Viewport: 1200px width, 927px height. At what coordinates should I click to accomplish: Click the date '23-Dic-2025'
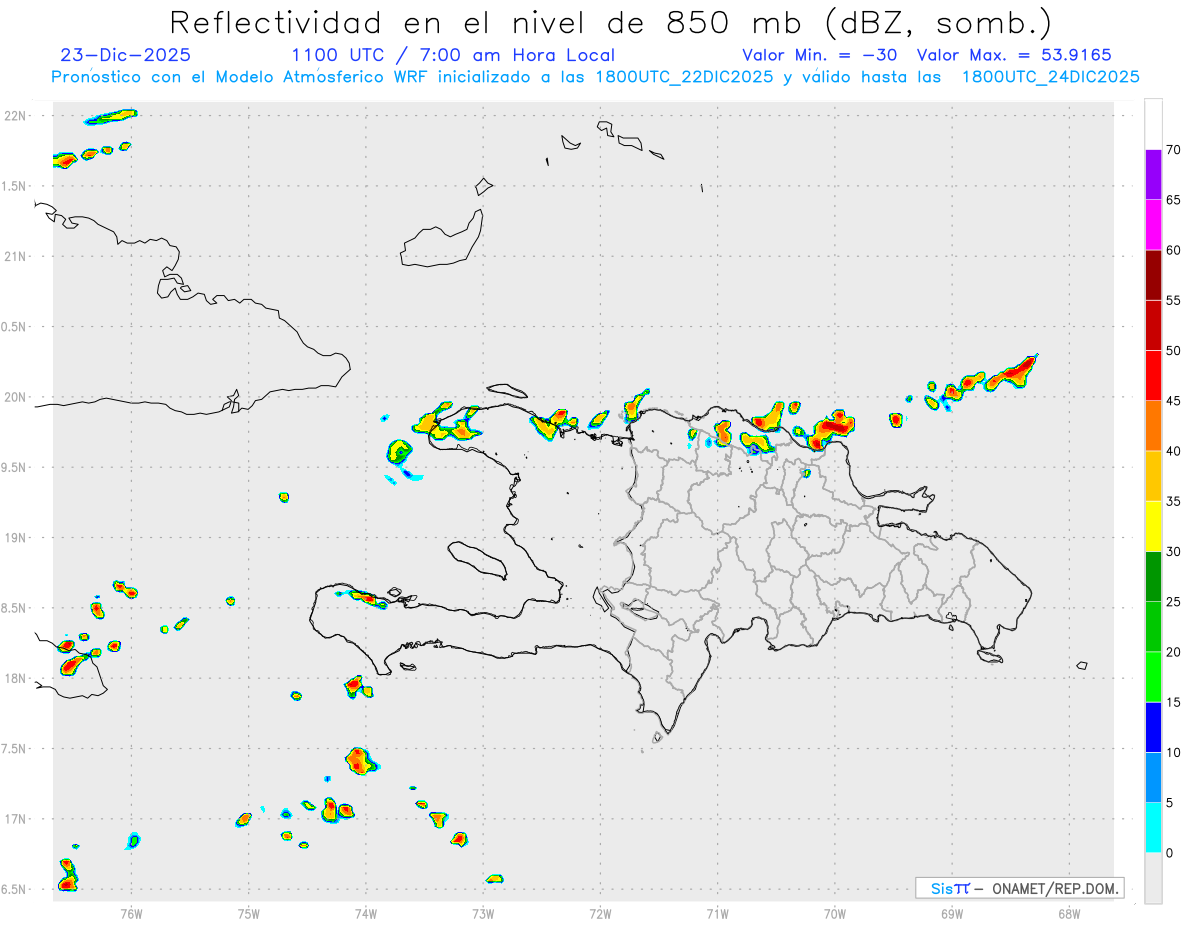[125, 55]
